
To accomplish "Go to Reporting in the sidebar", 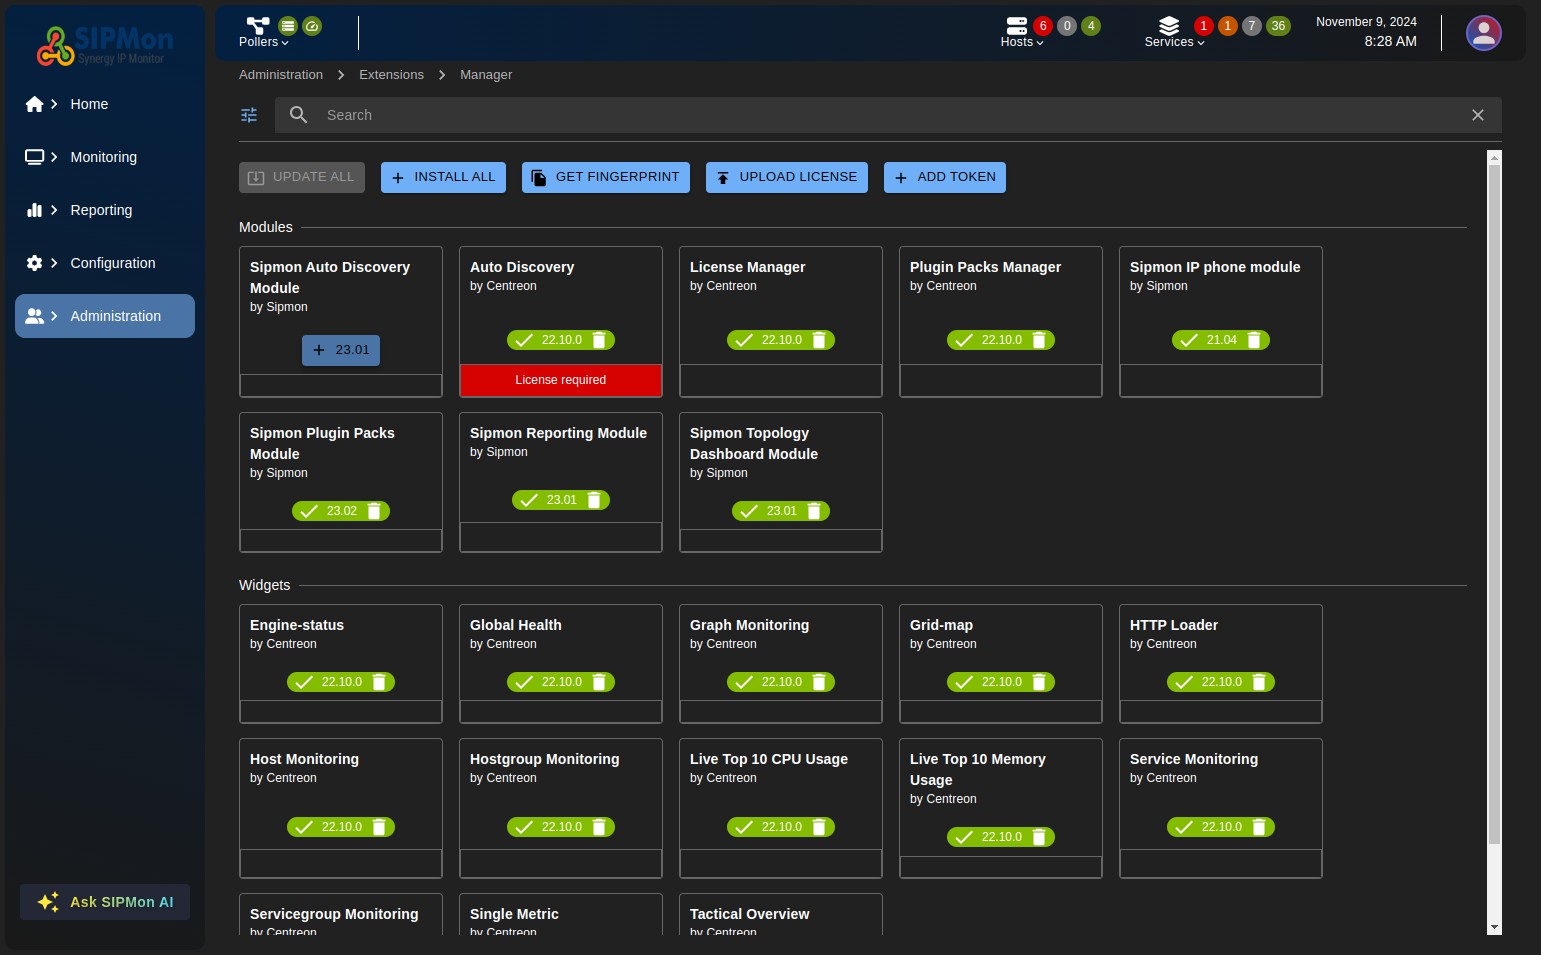I will [x=101, y=210].
